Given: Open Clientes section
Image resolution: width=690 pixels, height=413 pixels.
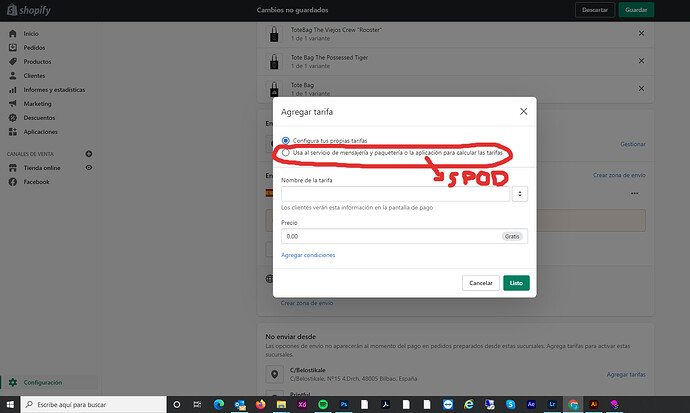Looking at the screenshot, I should (34, 76).
